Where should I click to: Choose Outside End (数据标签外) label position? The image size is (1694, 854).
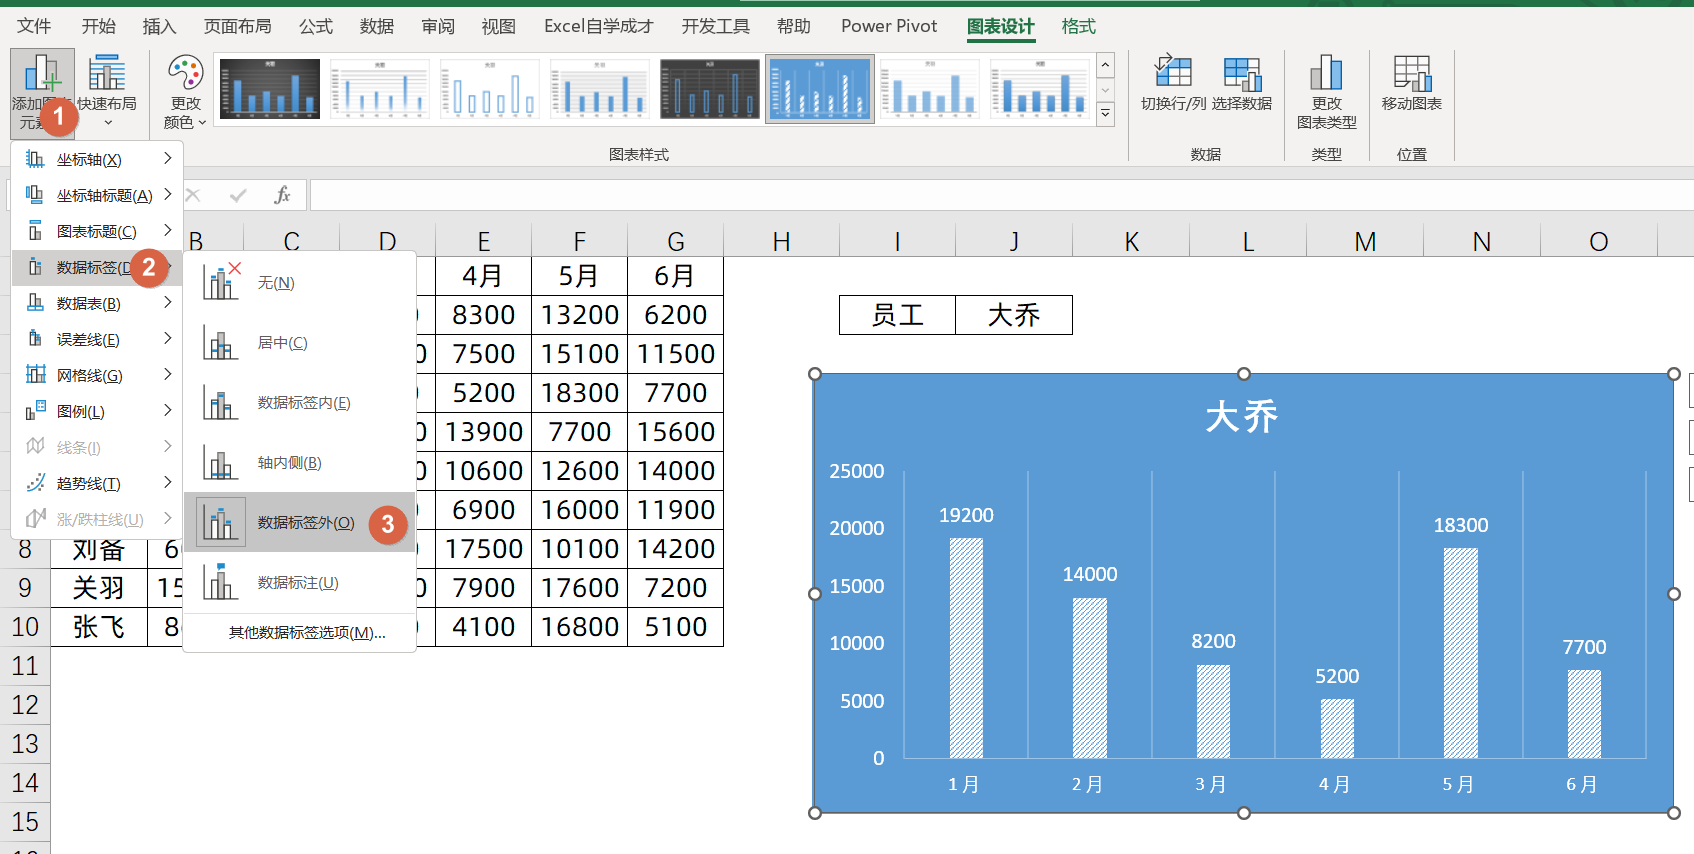pos(300,523)
